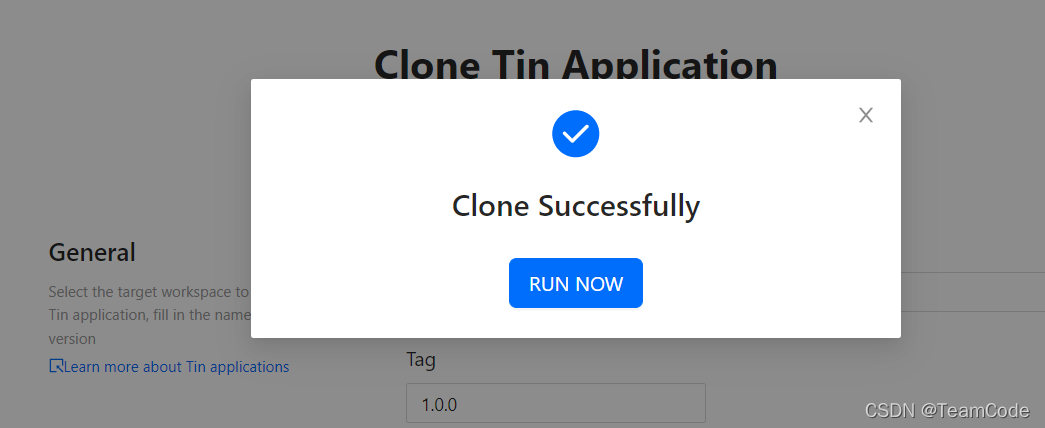Click the RUN NOW button
This screenshot has width=1045, height=428.
tap(576, 283)
